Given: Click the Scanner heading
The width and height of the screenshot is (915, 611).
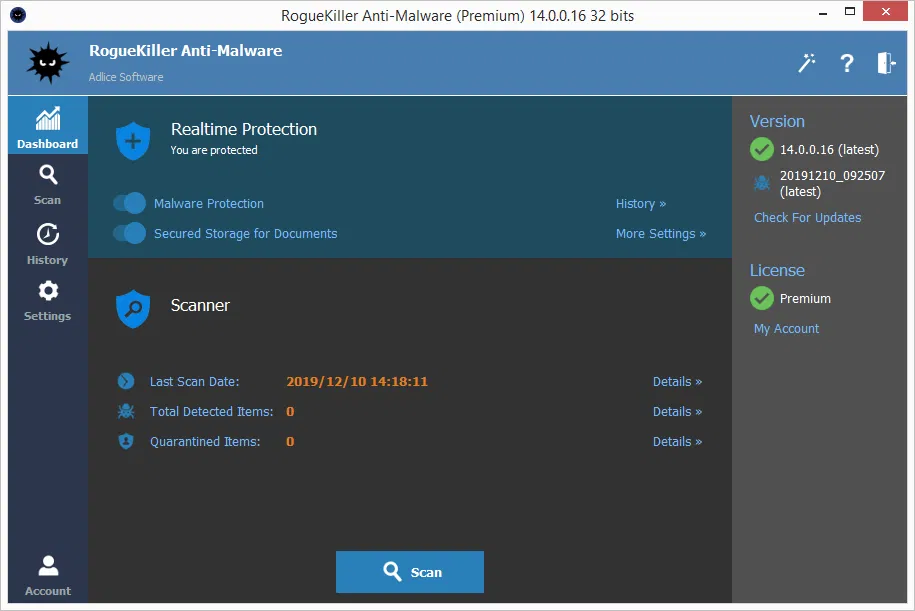Looking at the screenshot, I should coord(200,305).
